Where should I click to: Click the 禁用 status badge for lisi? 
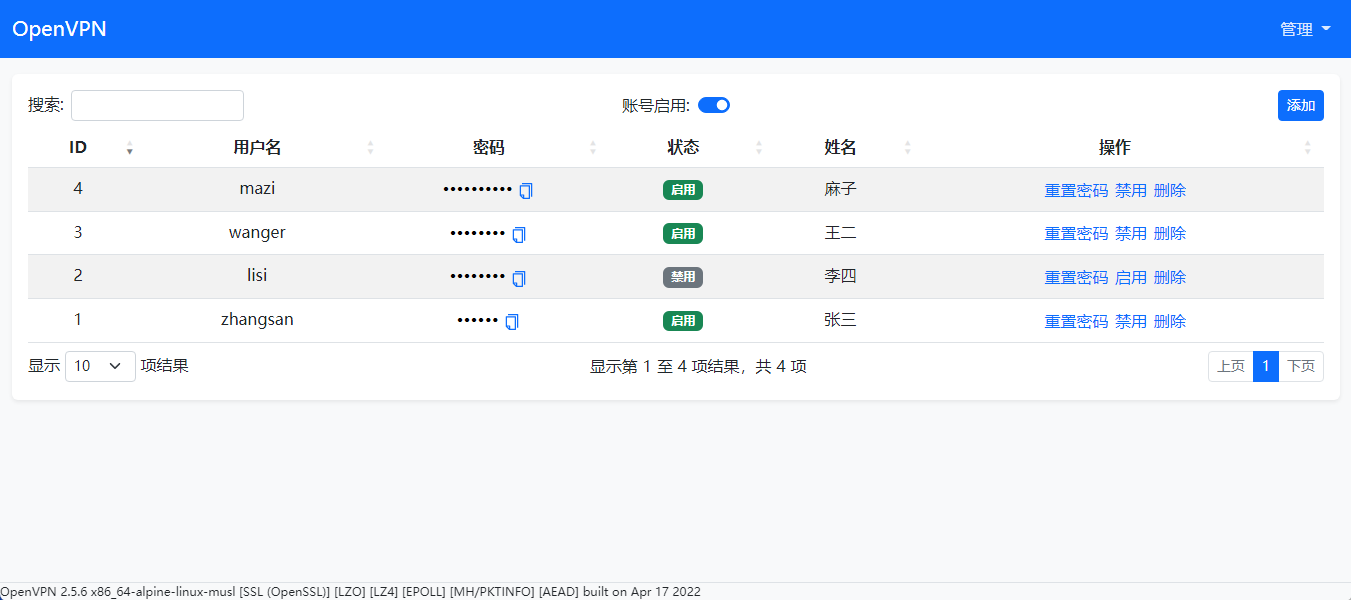[683, 277]
